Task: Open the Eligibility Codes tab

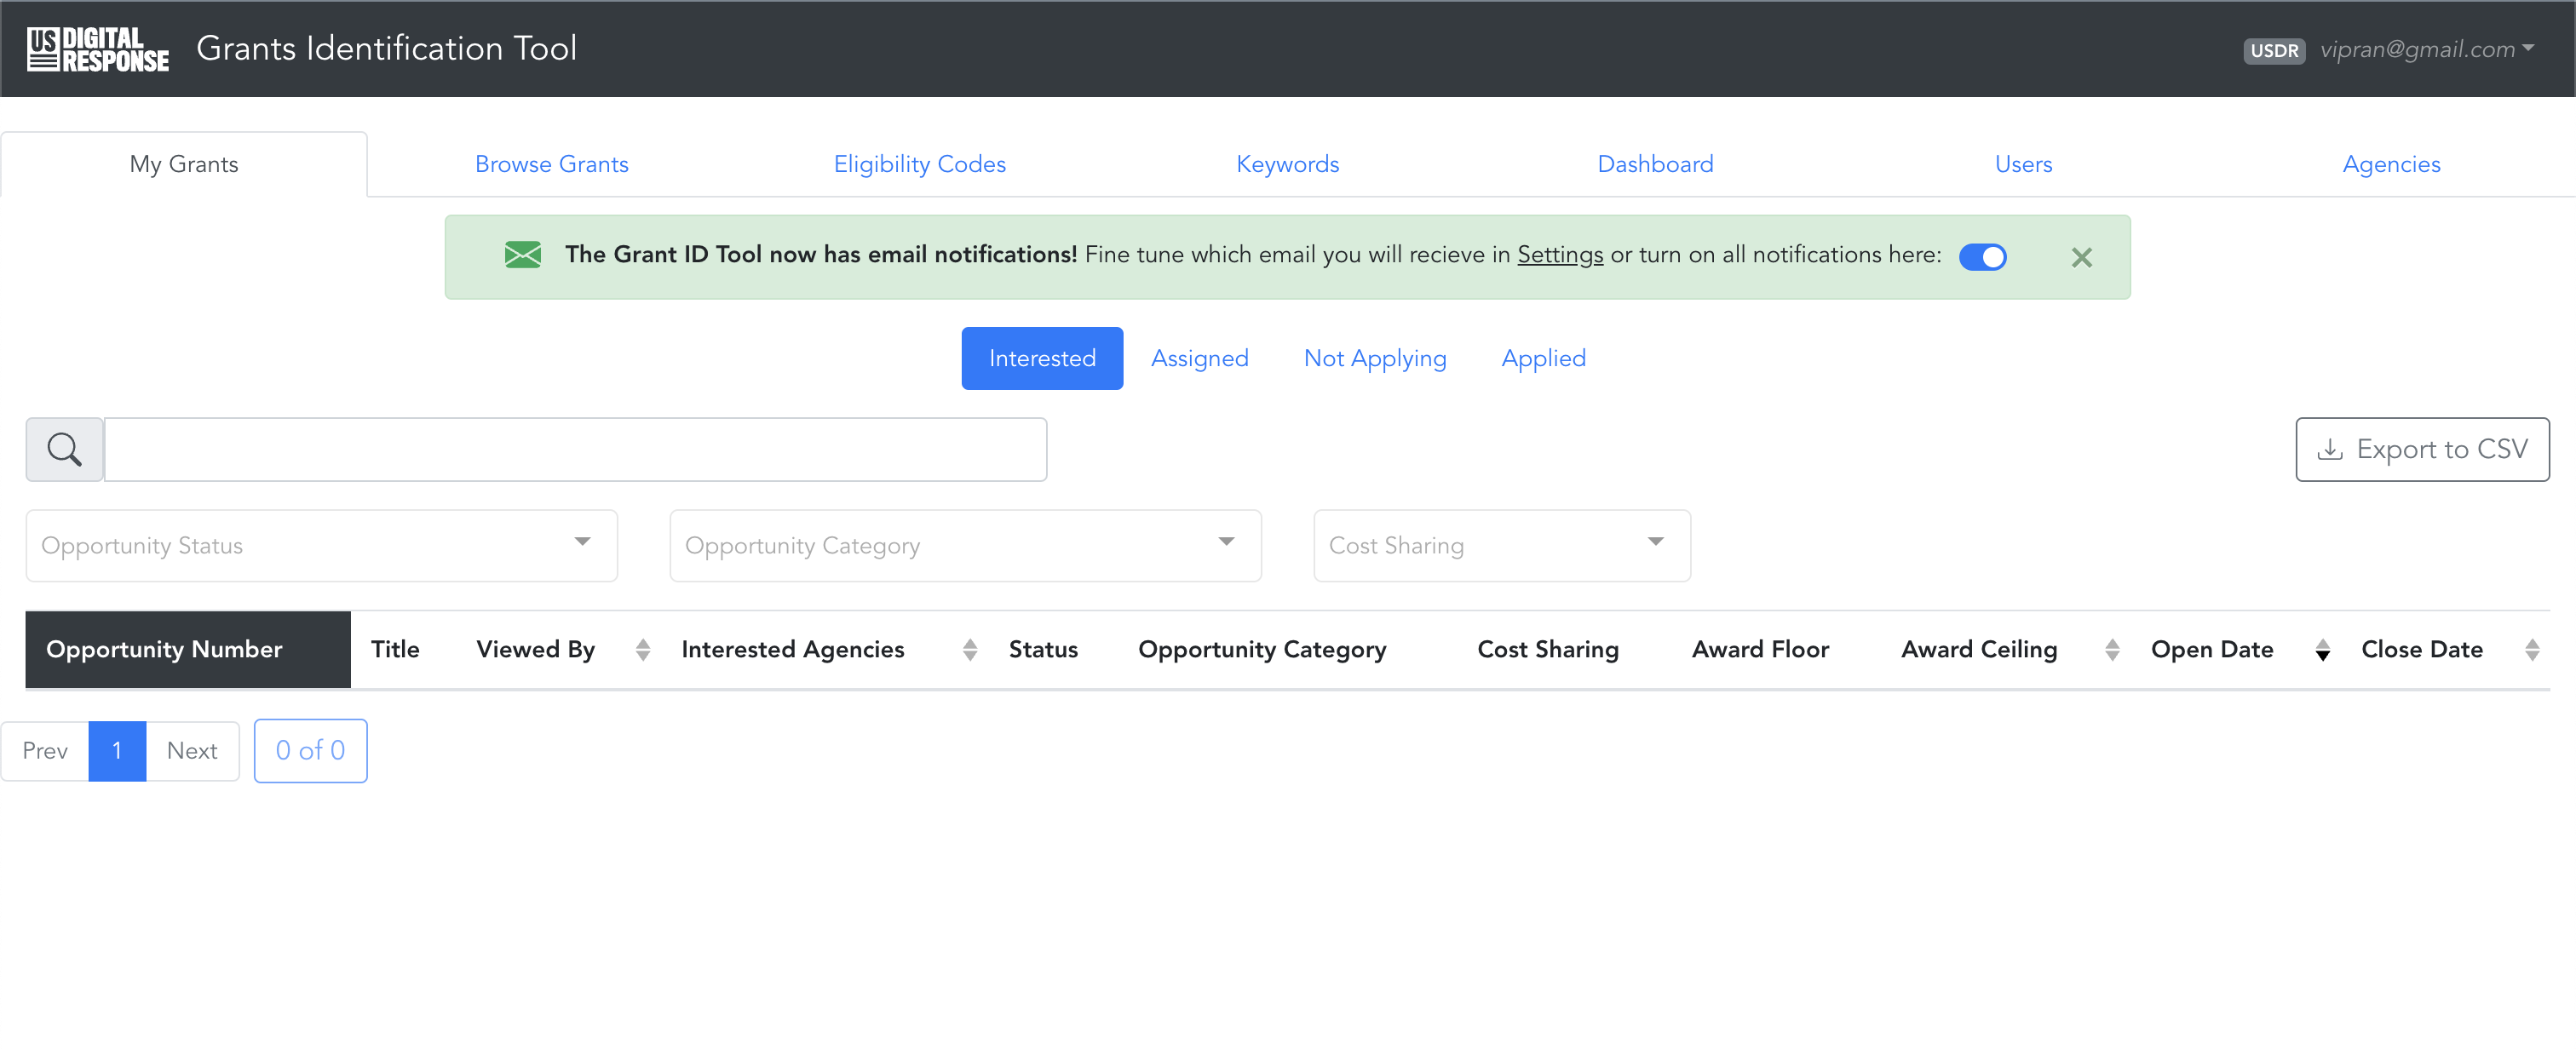Action: [x=919, y=163]
